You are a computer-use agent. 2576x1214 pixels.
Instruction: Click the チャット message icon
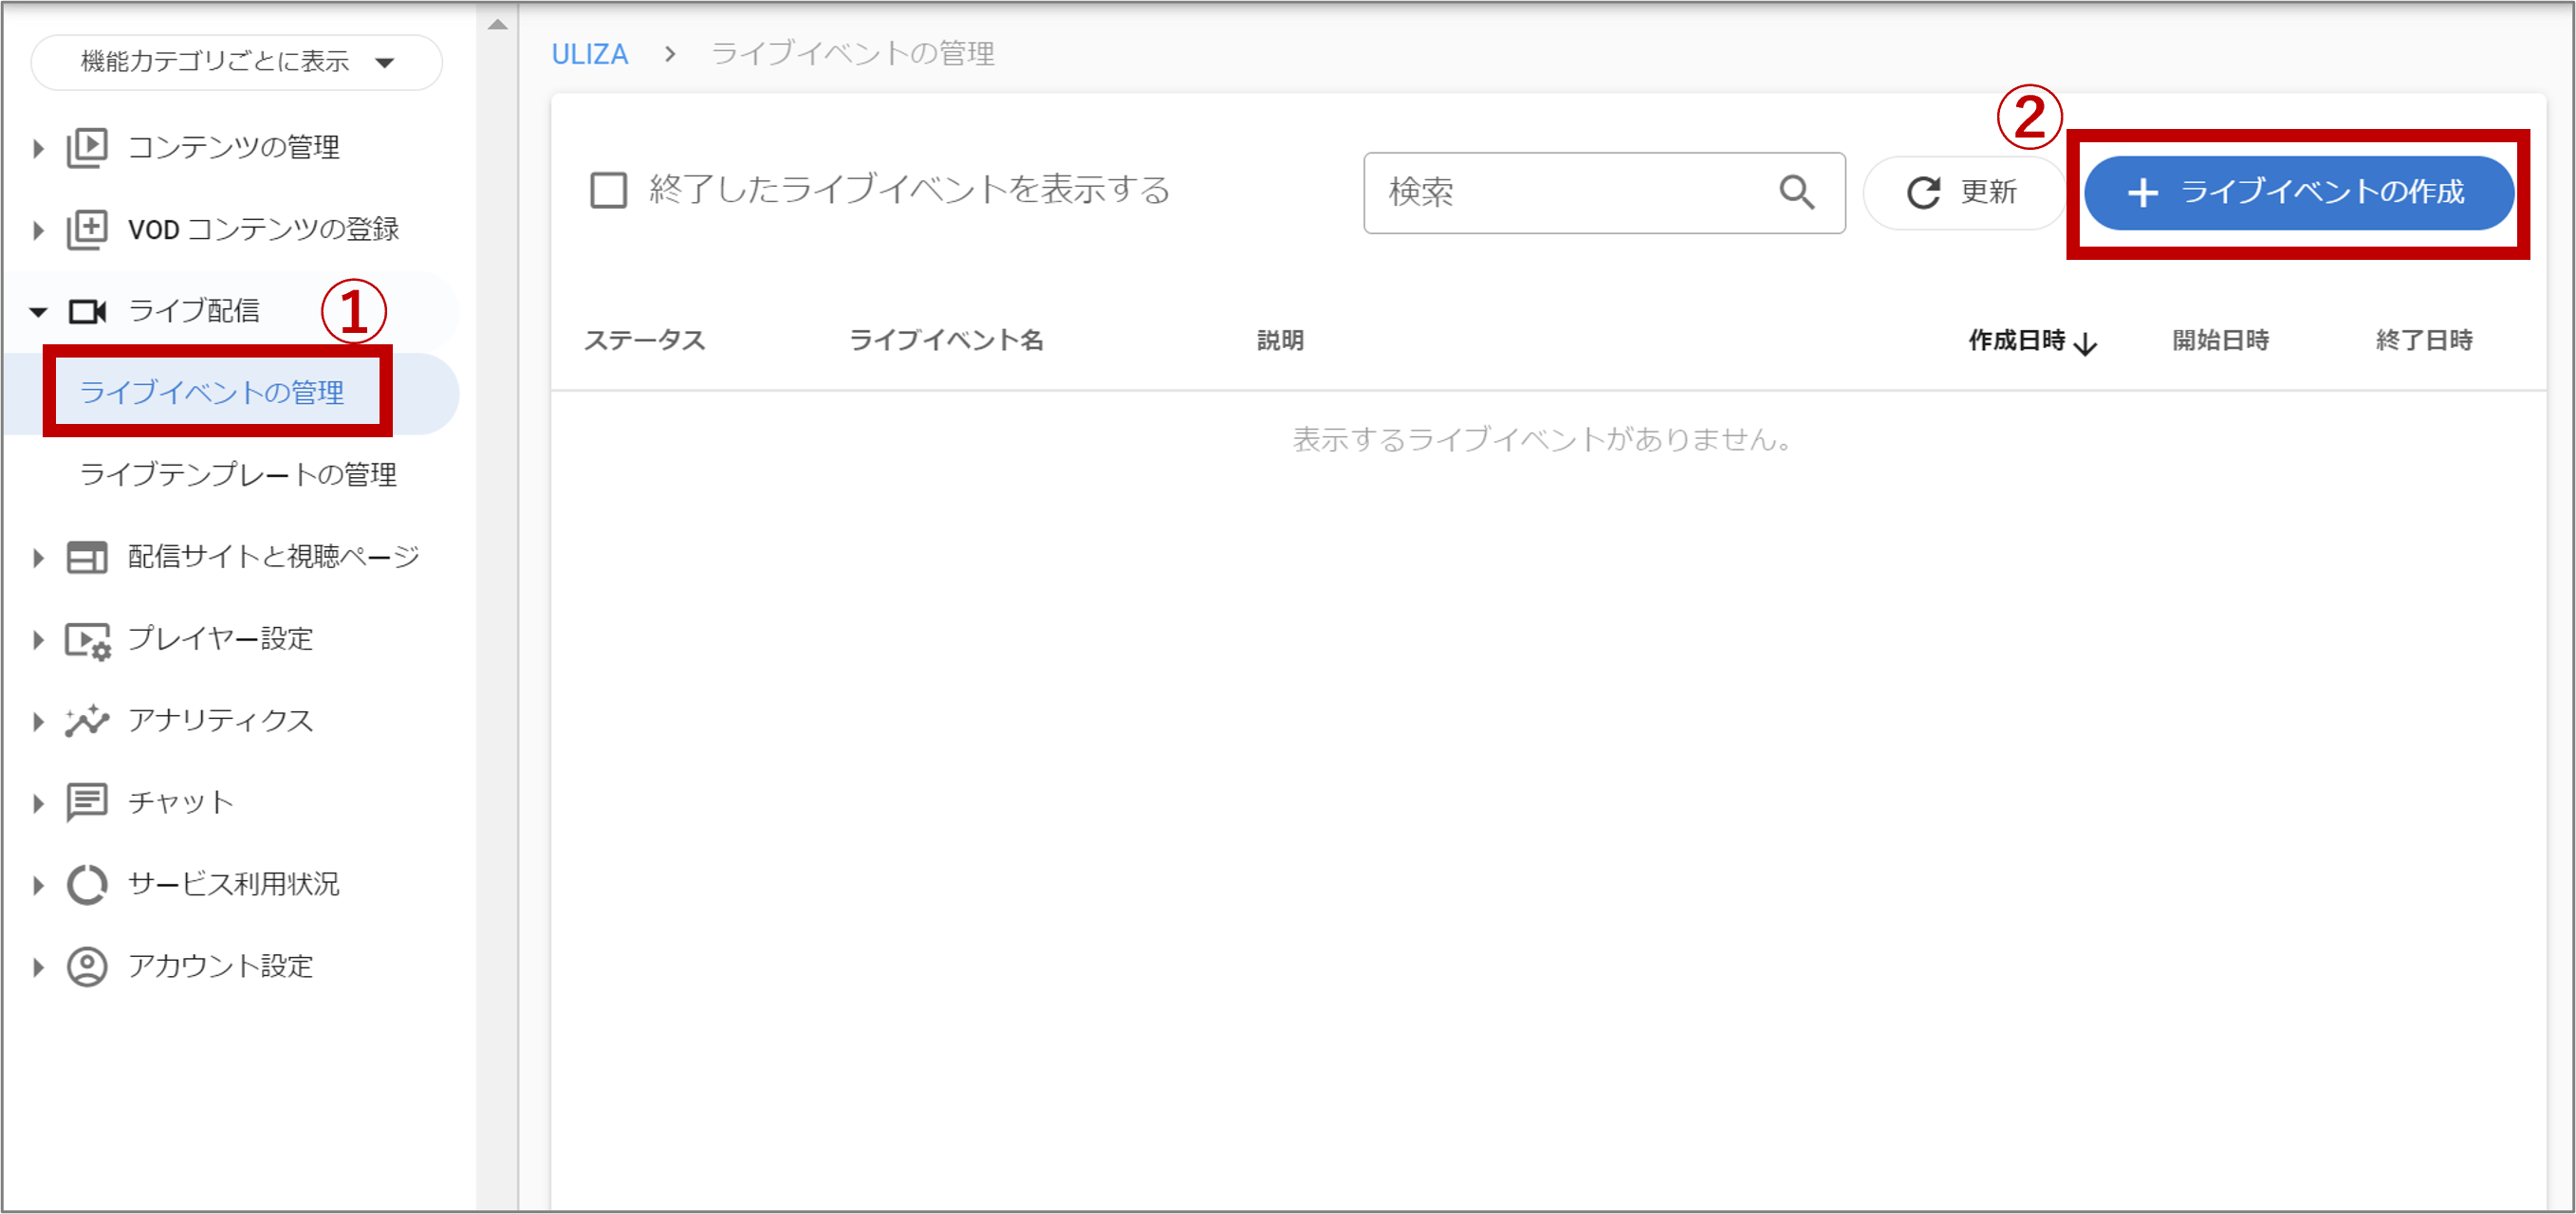(x=87, y=802)
